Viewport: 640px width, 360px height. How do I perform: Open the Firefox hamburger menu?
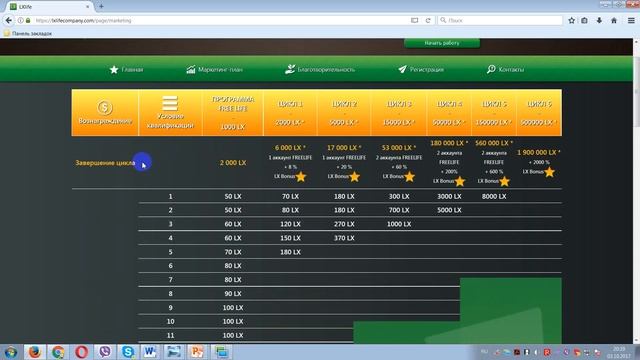pos(631,20)
